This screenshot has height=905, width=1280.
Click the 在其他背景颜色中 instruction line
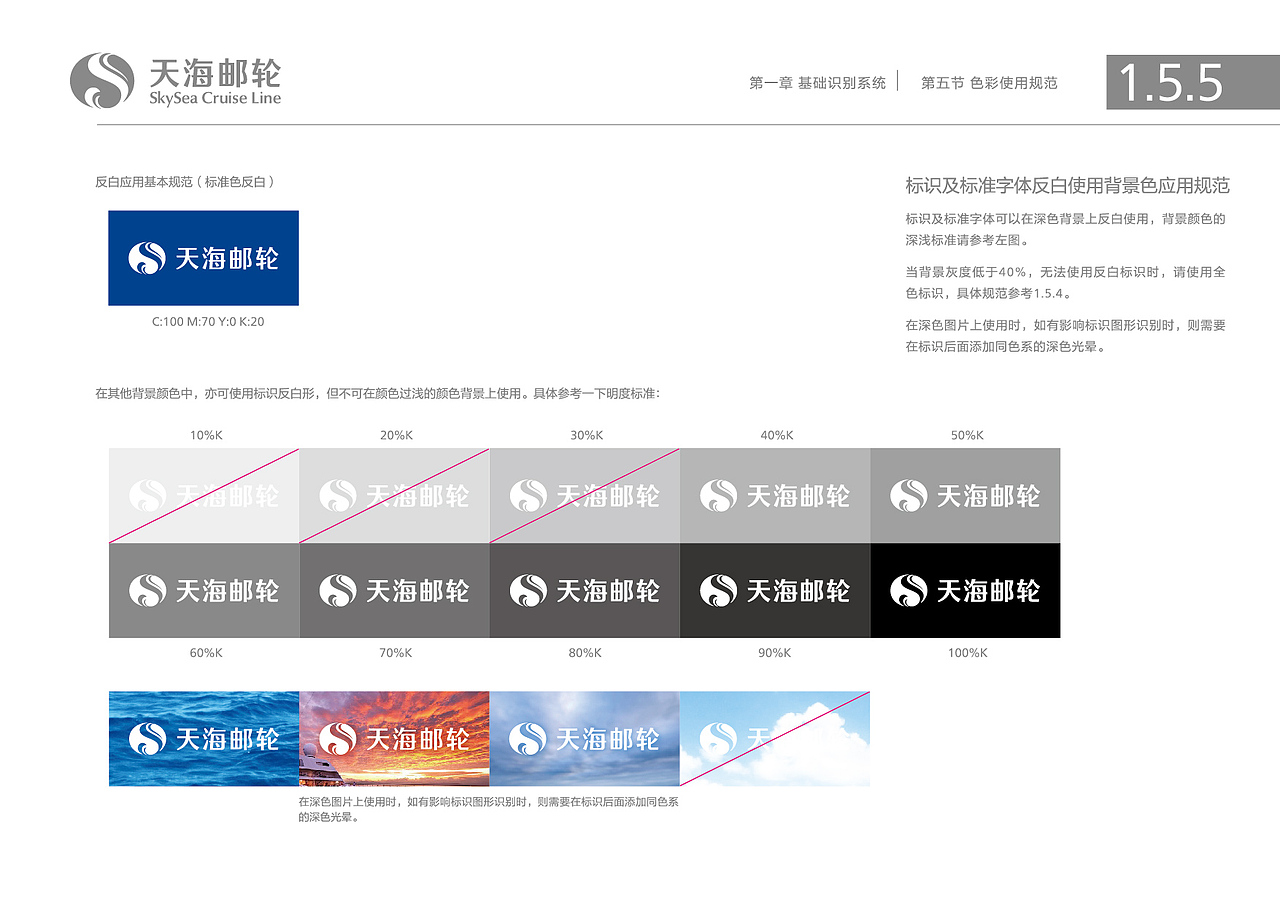pos(377,394)
